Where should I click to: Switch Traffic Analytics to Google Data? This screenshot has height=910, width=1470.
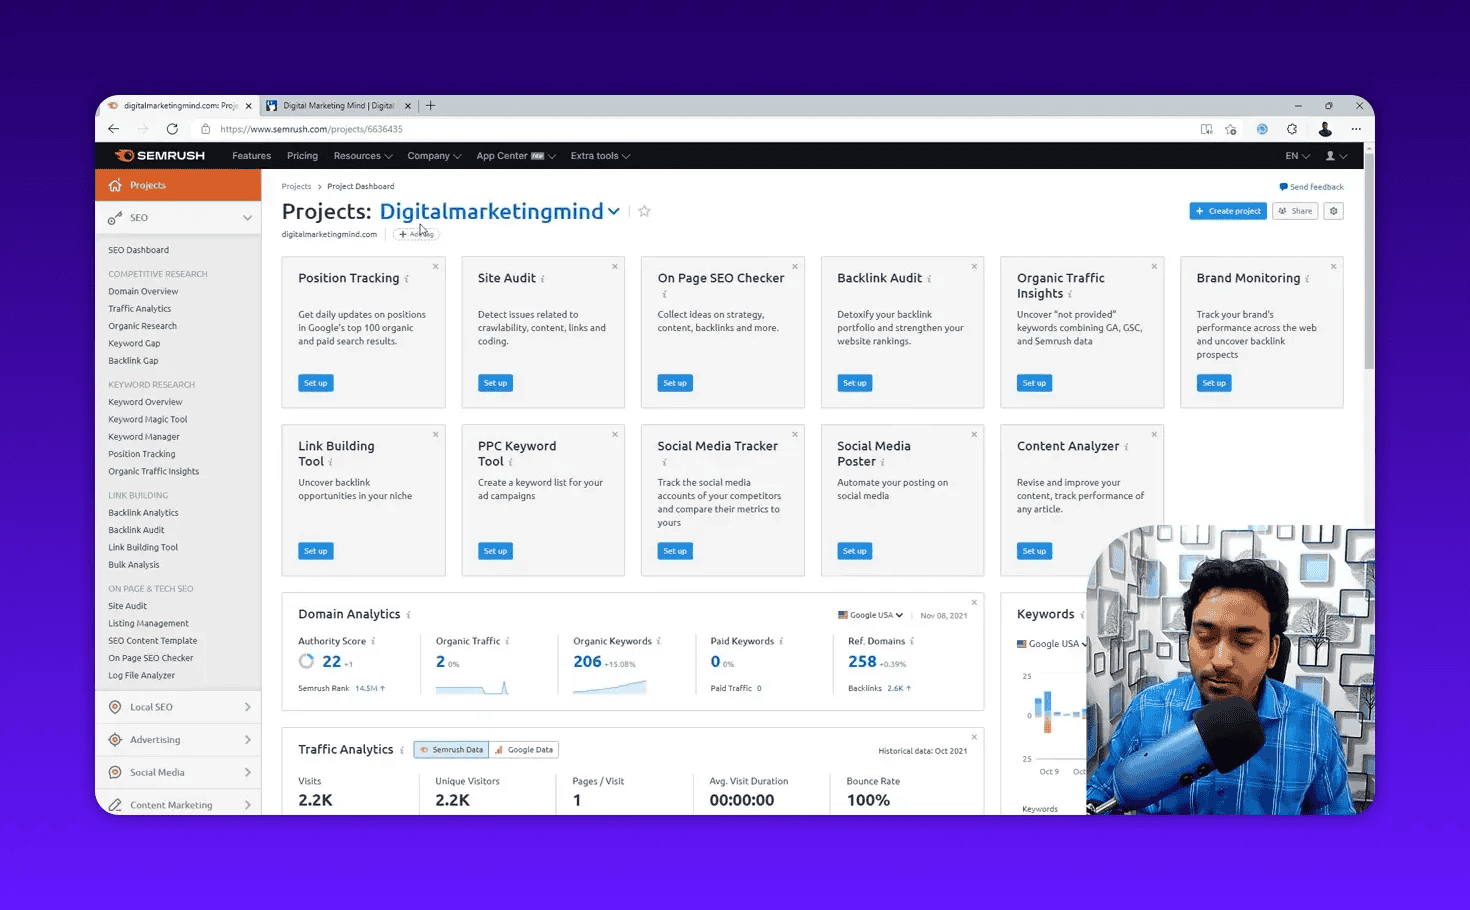[x=523, y=749]
